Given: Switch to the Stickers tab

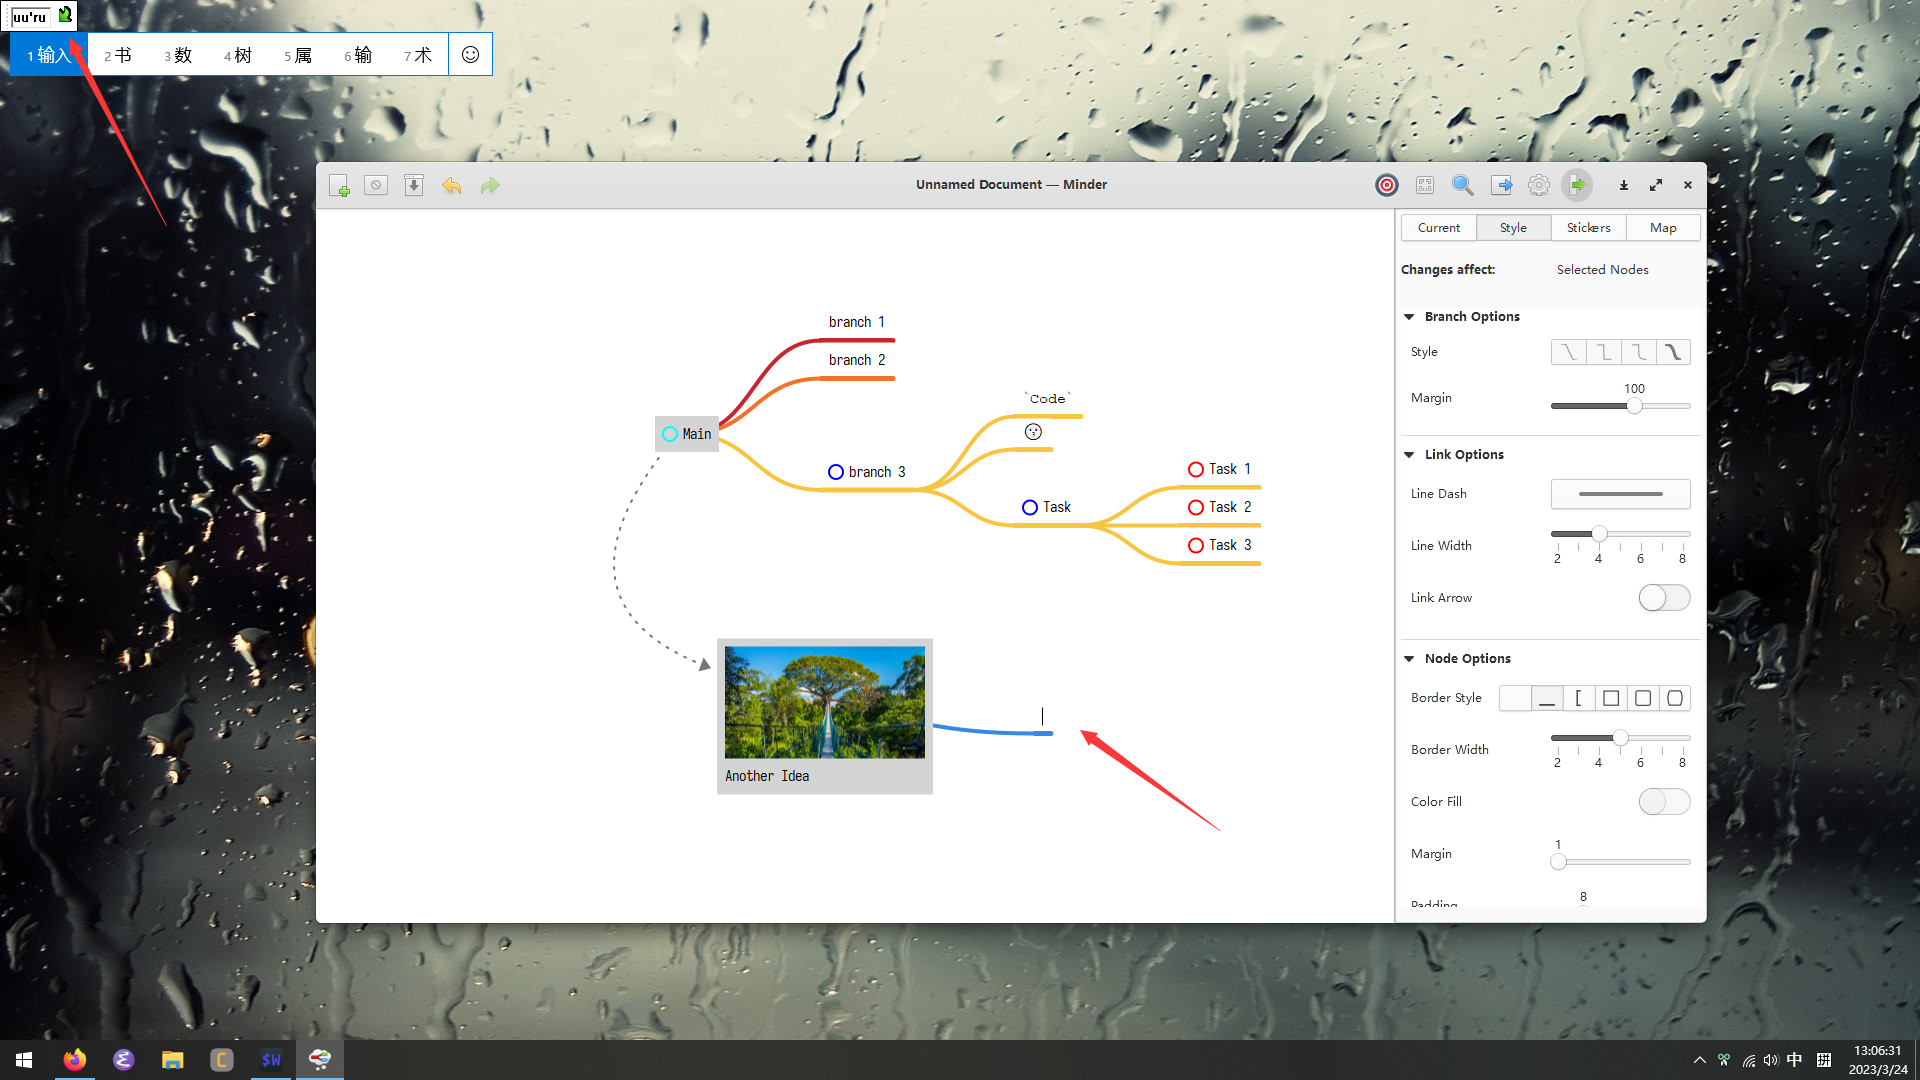Looking at the screenshot, I should click(1588, 228).
